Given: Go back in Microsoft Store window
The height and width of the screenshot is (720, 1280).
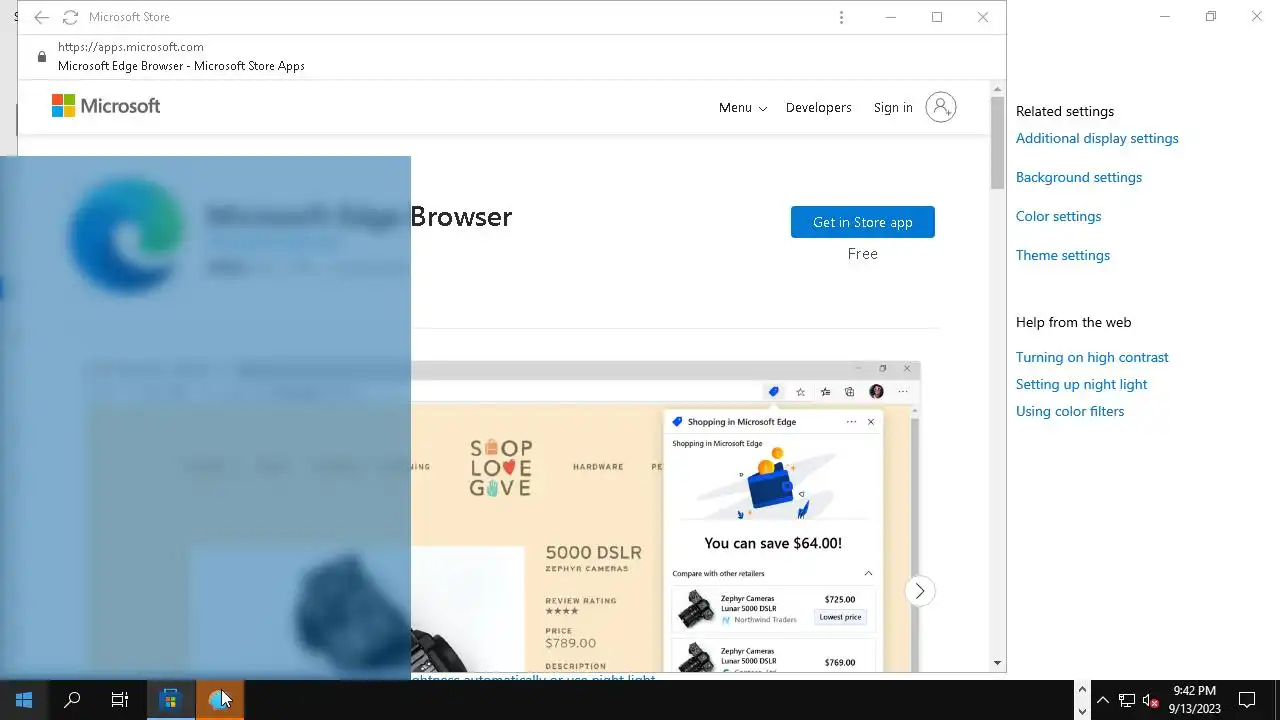Looking at the screenshot, I should pos(41,17).
